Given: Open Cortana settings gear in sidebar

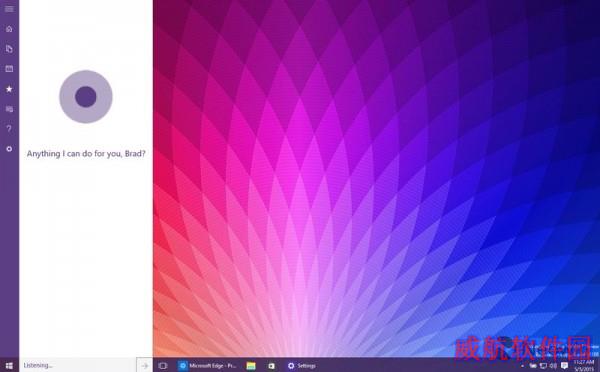Looking at the screenshot, I should (x=9, y=149).
